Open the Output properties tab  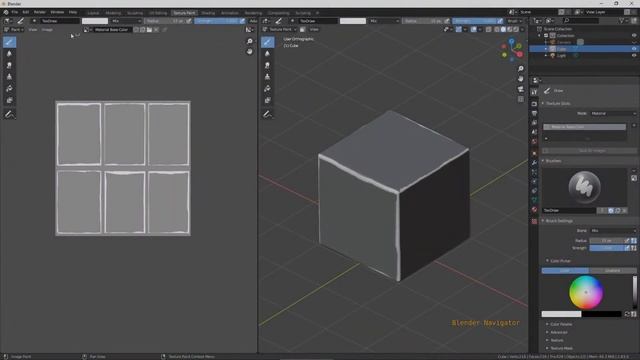[534, 113]
